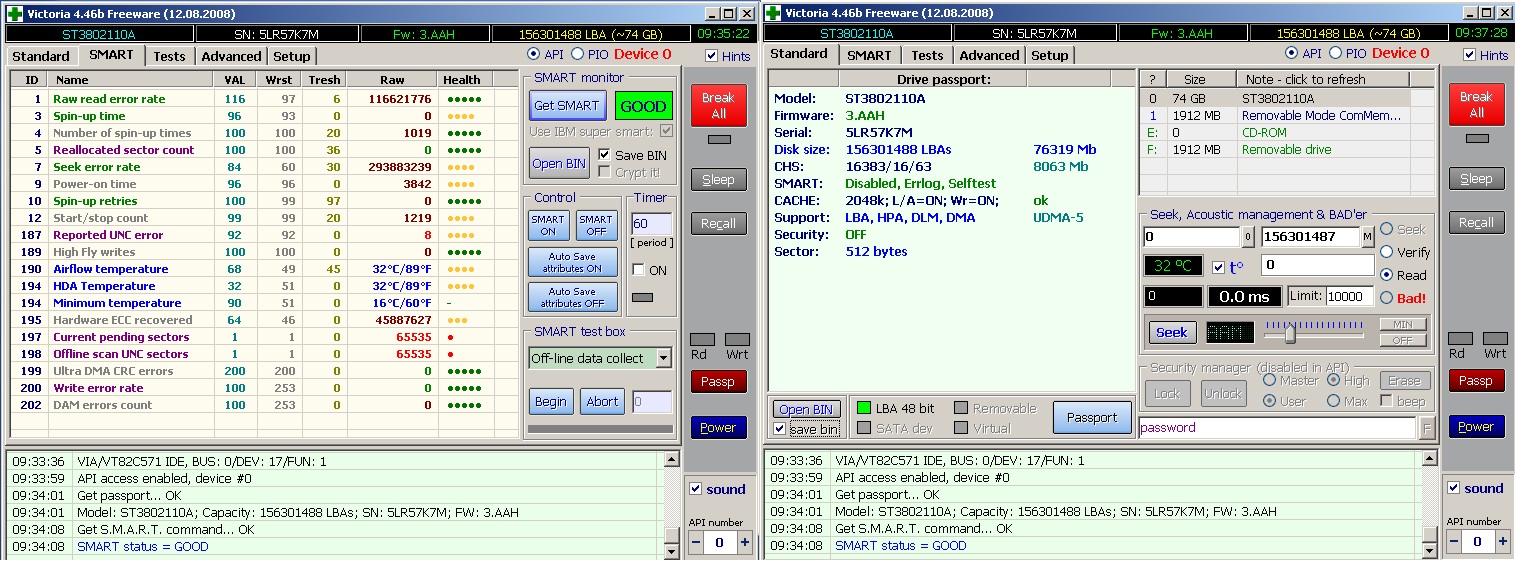This screenshot has width=1515, height=563.
Task: Increase API number in left window
Action: (x=745, y=542)
